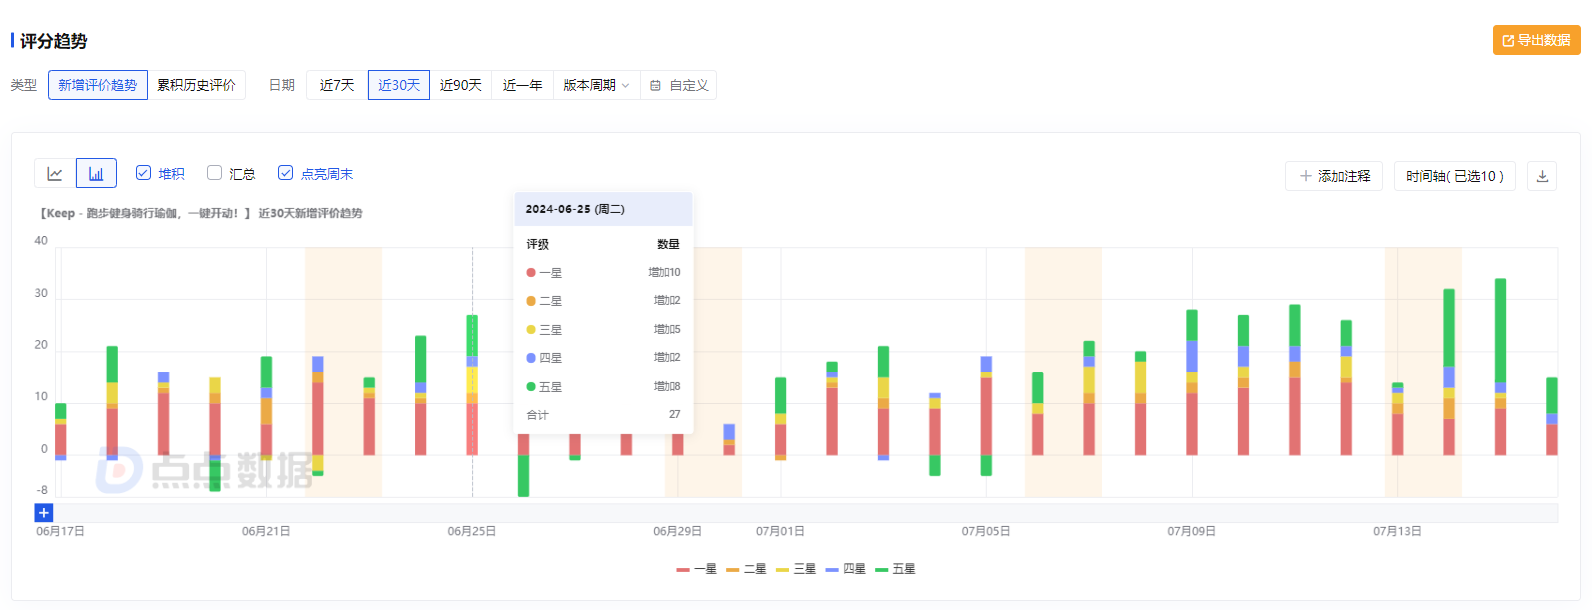1592x610 pixels.
Task: Enable the 汇总 checkbox
Action: [214, 173]
